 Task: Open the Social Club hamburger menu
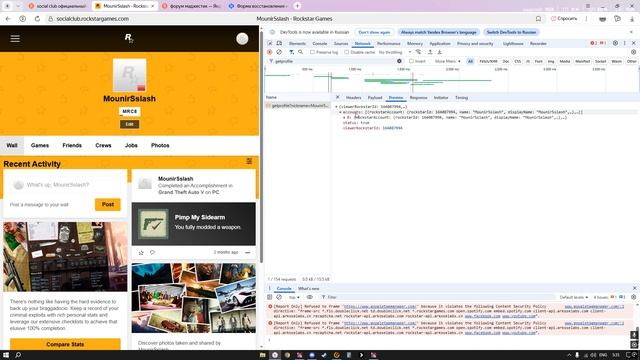[15, 38]
